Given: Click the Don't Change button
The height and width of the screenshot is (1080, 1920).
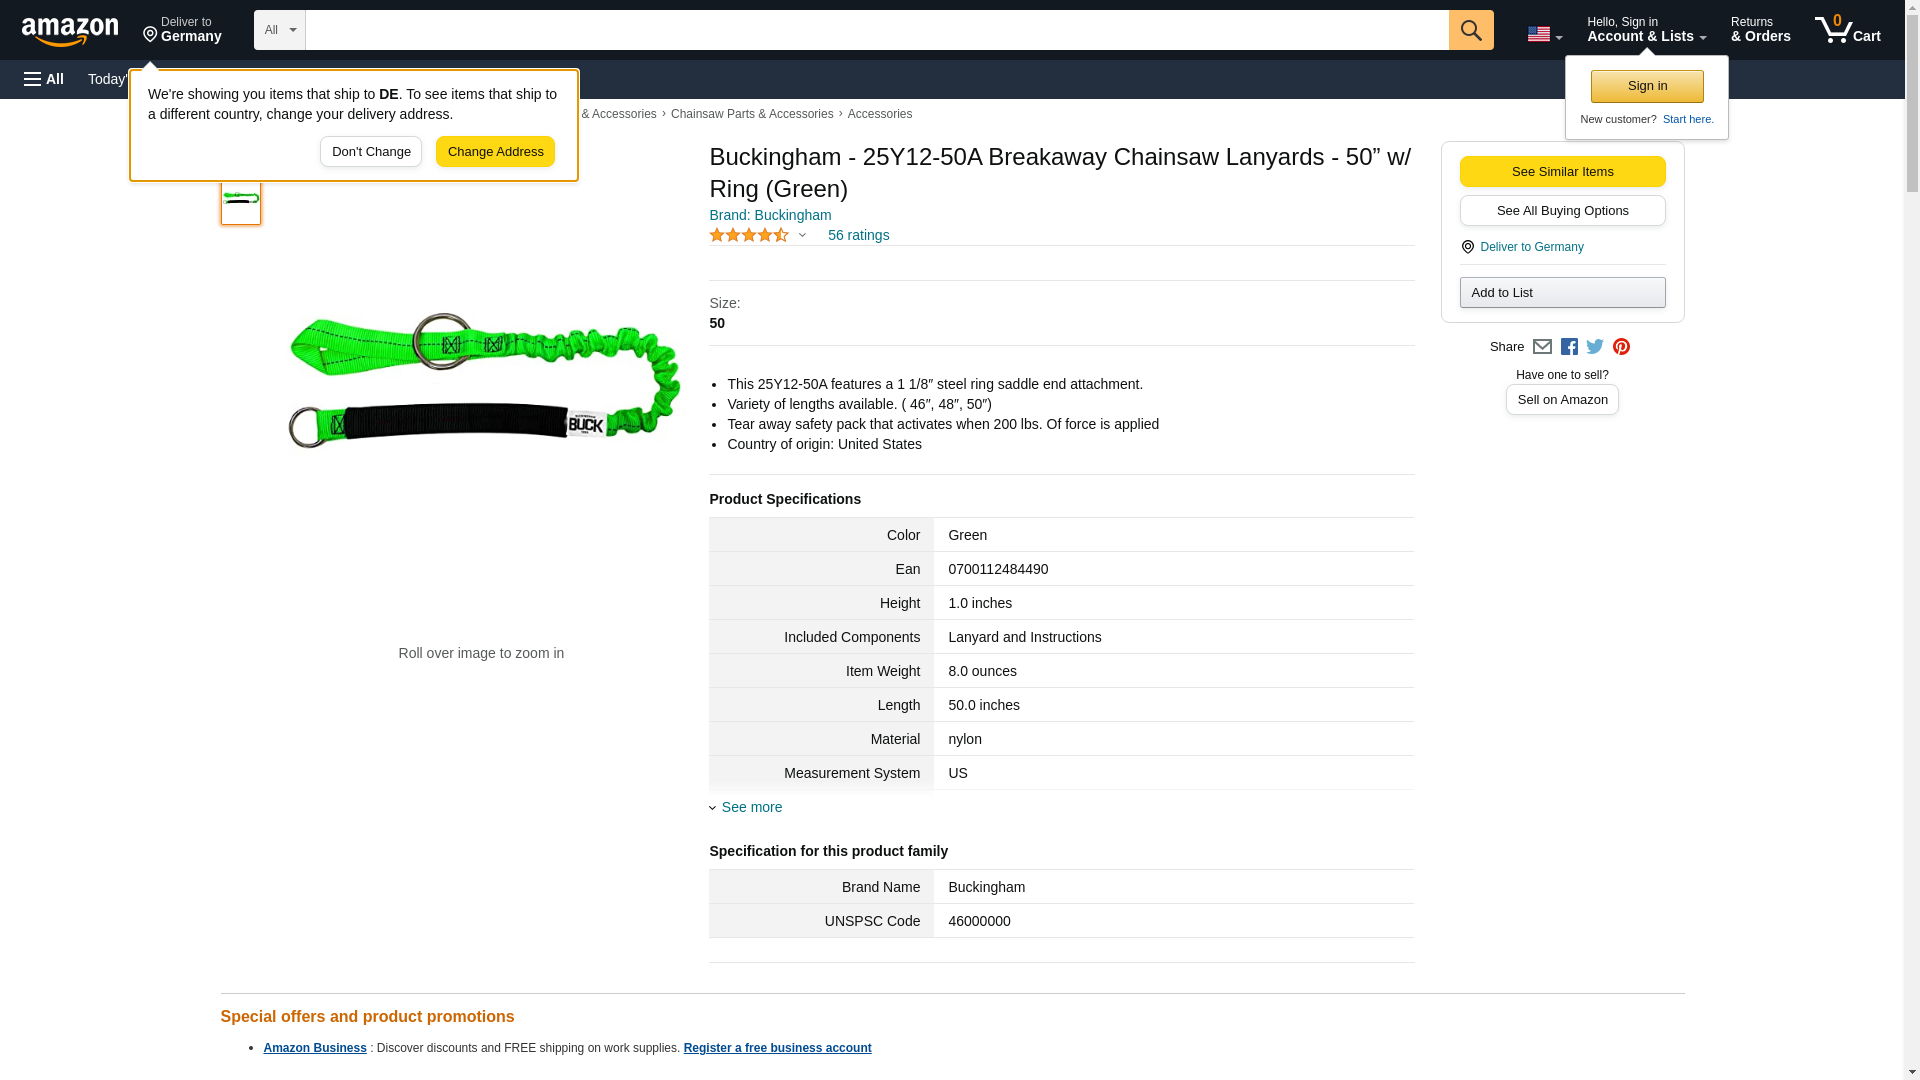Looking at the screenshot, I should [x=371, y=152].
